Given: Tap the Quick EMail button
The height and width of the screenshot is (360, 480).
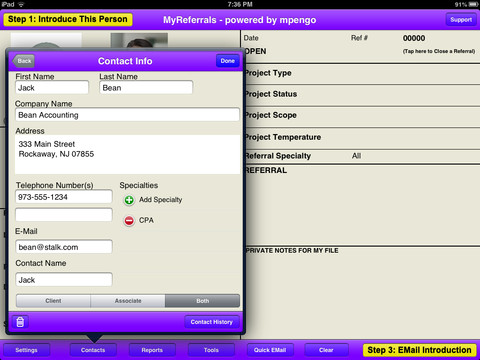Looking at the screenshot, I should click(x=270, y=350).
